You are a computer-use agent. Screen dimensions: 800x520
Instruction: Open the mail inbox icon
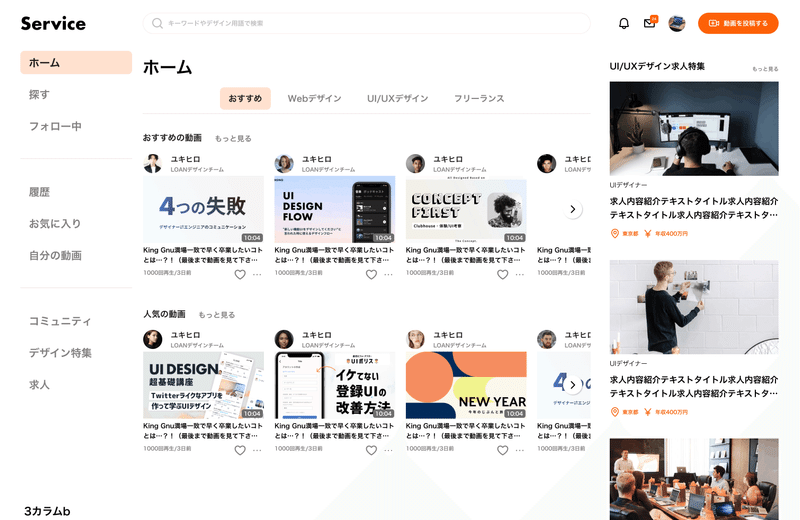649,23
